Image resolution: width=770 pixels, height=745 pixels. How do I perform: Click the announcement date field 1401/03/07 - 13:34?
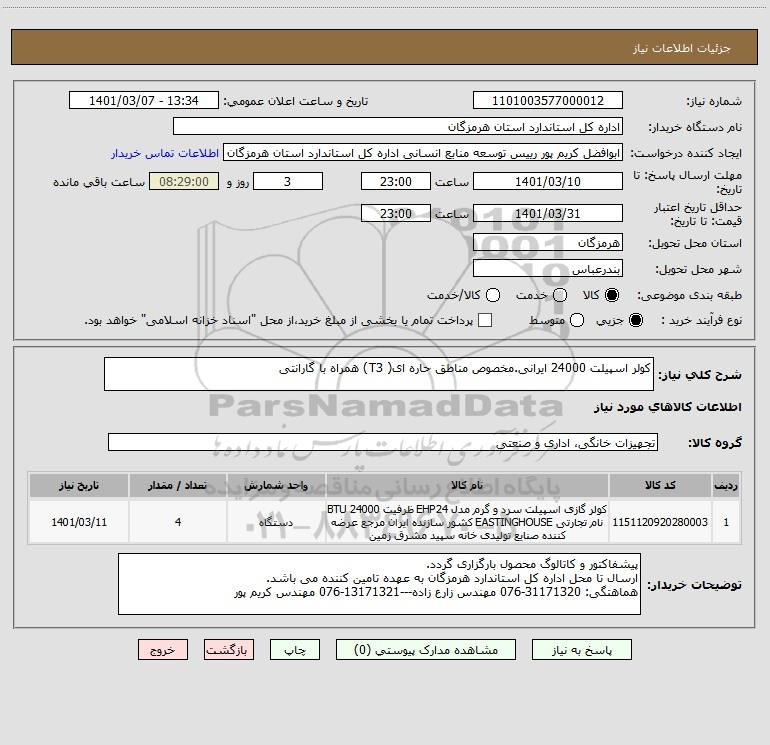pyautogui.click(x=144, y=101)
